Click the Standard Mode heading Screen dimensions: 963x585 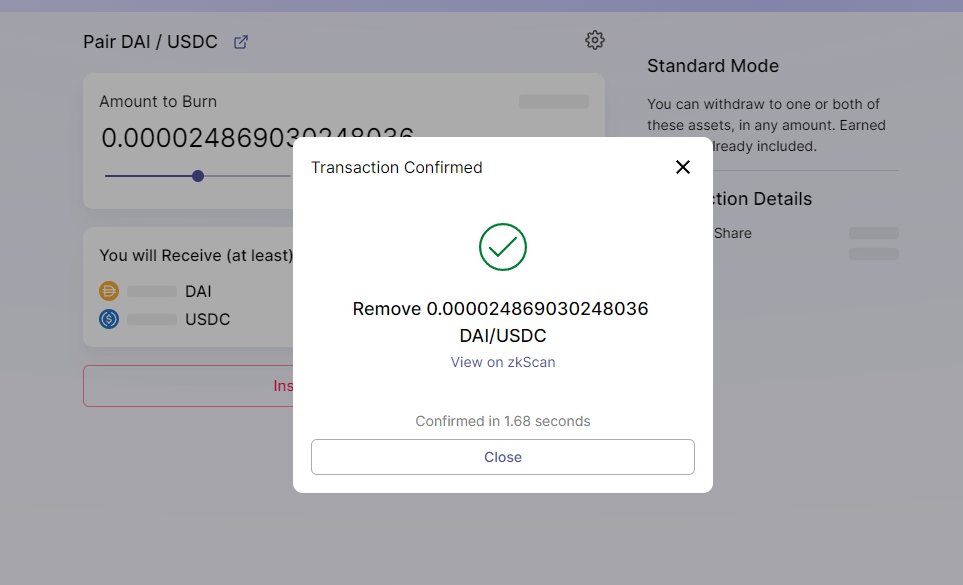pyautogui.click(x=712, y=66)
